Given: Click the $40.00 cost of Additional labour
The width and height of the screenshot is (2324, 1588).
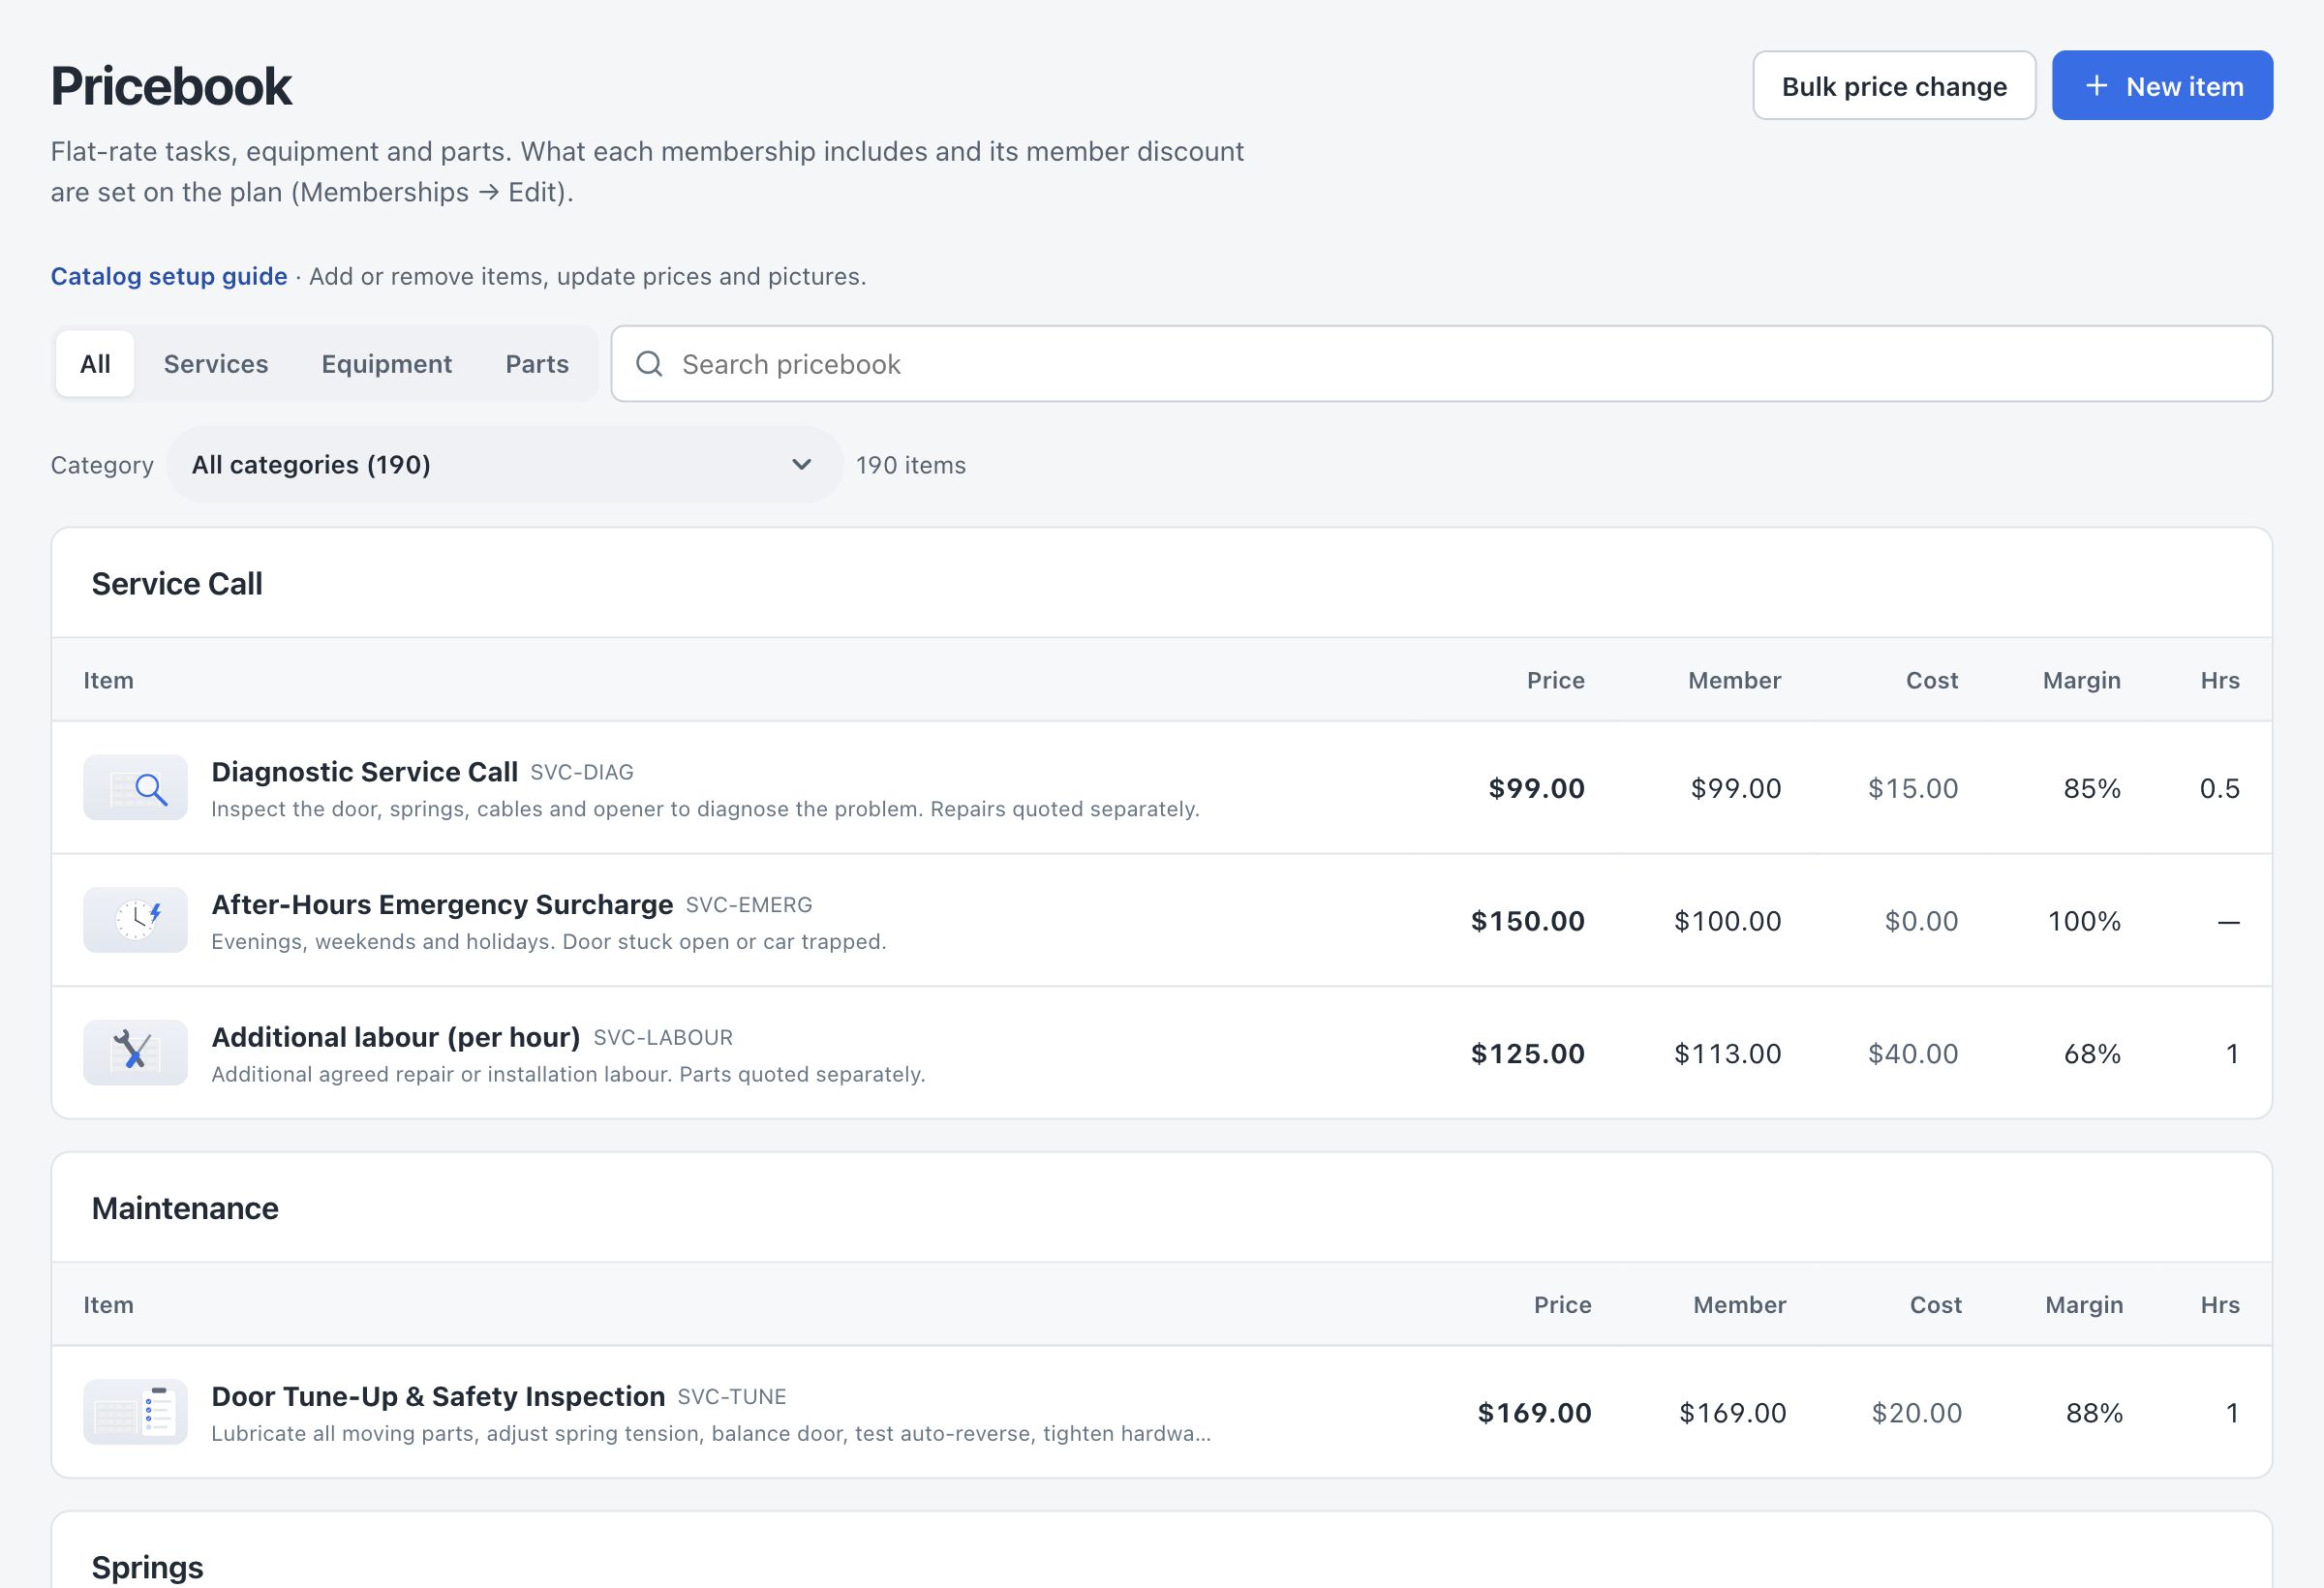Looking at the screenshot, I should click(1913, 1053).
